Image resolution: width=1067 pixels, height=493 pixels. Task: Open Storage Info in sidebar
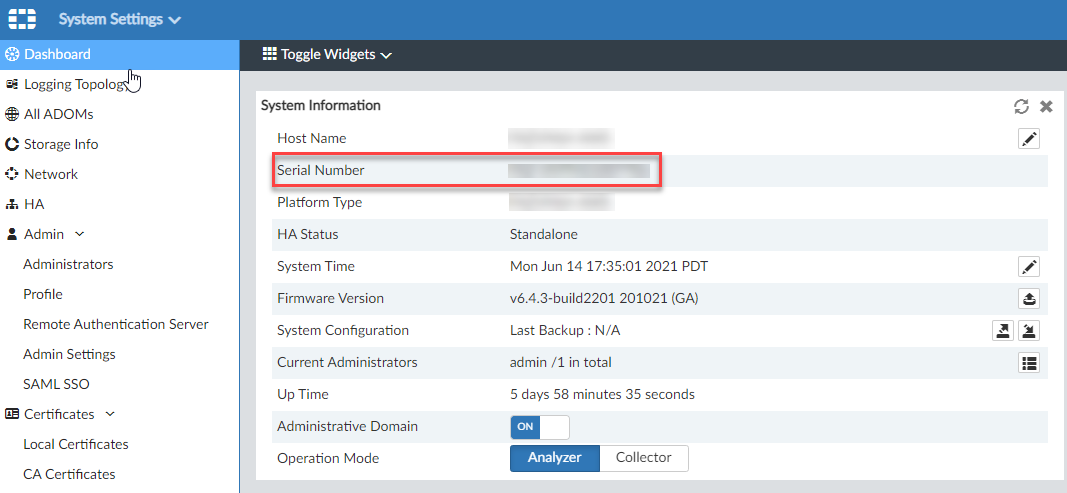(60, 144)
